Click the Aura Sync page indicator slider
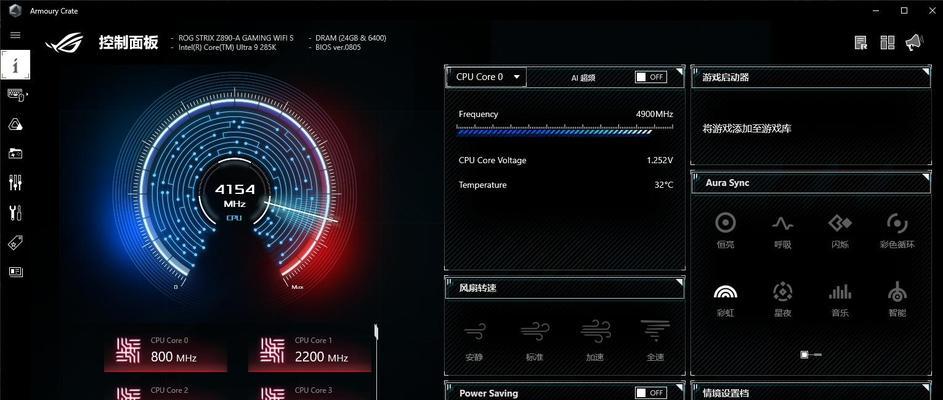Image resolution: width=943 pixels, height=400 pixels. pos(811,355)
